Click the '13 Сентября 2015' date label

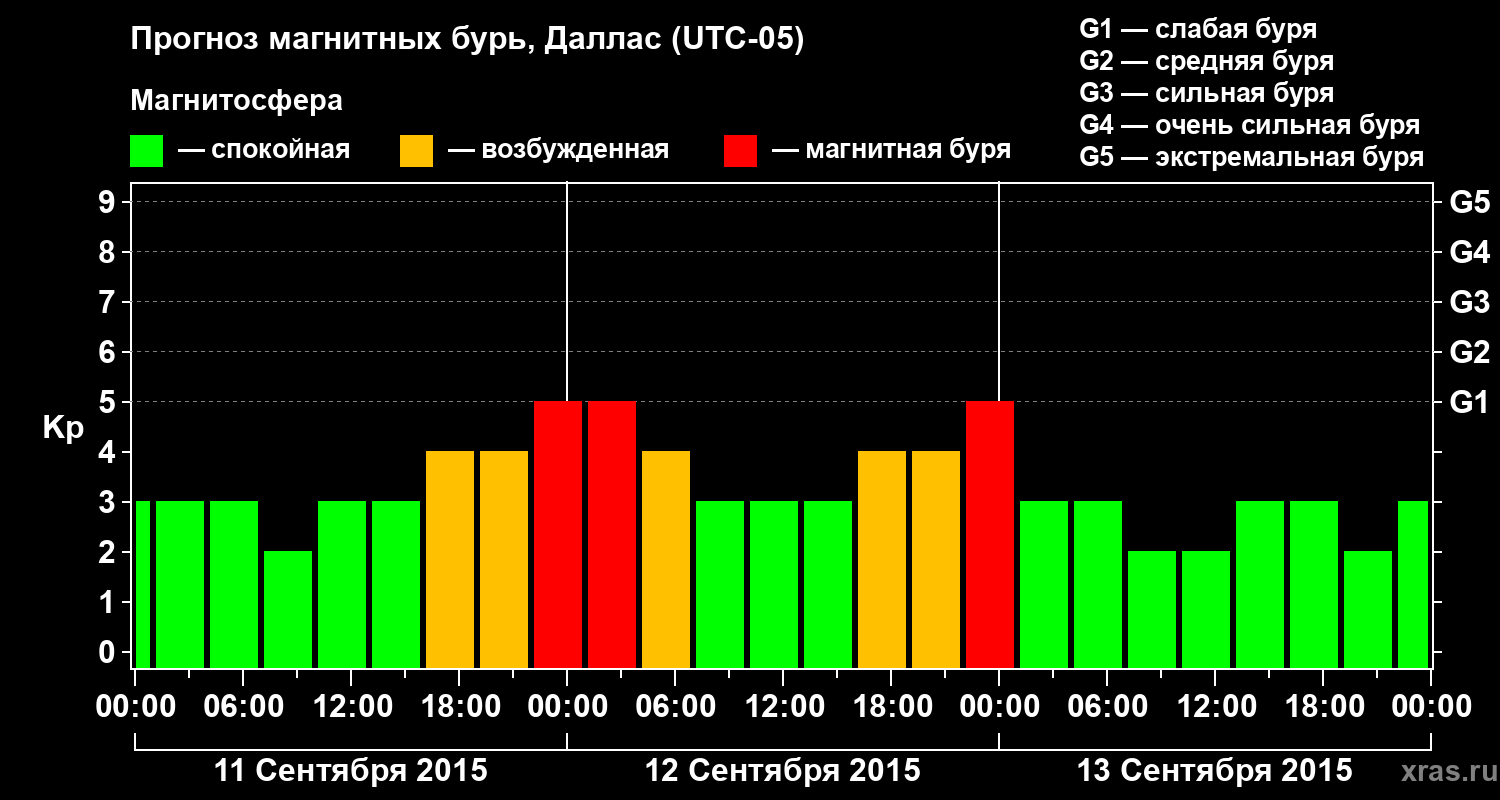pos(1215,771)
